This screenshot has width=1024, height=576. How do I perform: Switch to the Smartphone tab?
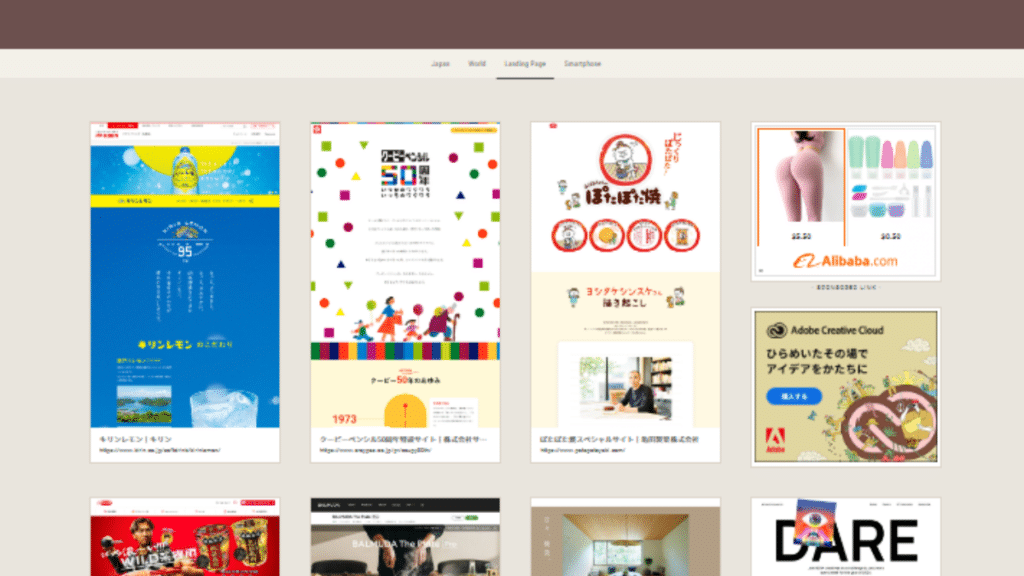coord(582,64)
